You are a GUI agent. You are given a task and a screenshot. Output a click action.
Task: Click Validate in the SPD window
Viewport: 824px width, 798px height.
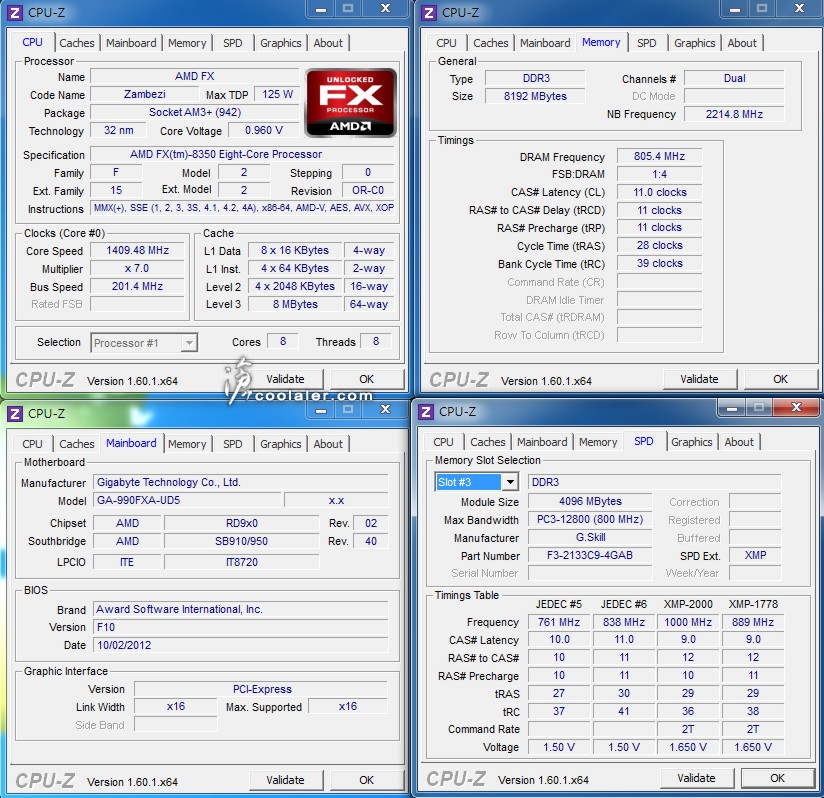click(x=696, y=778)
